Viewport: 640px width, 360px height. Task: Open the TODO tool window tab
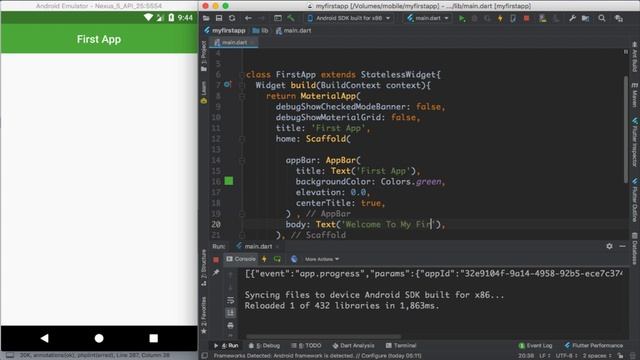(306, 346)
